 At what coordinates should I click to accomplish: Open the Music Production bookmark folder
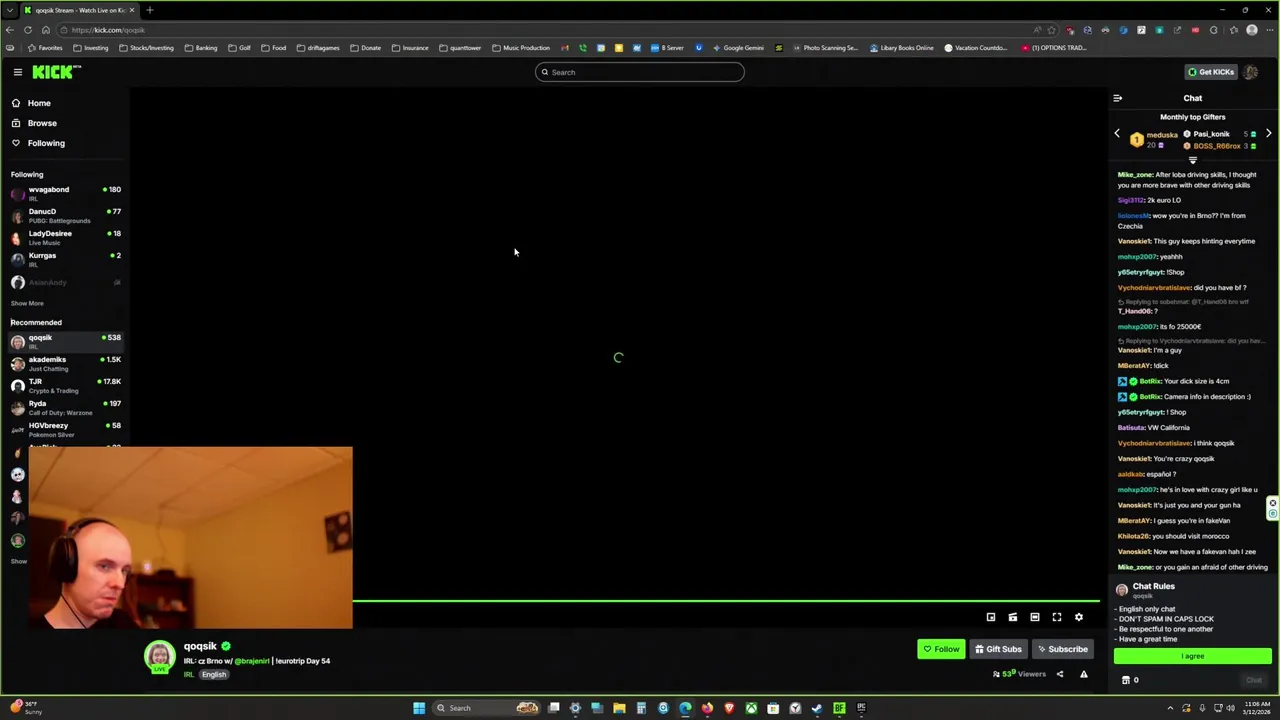coord(521,48)
